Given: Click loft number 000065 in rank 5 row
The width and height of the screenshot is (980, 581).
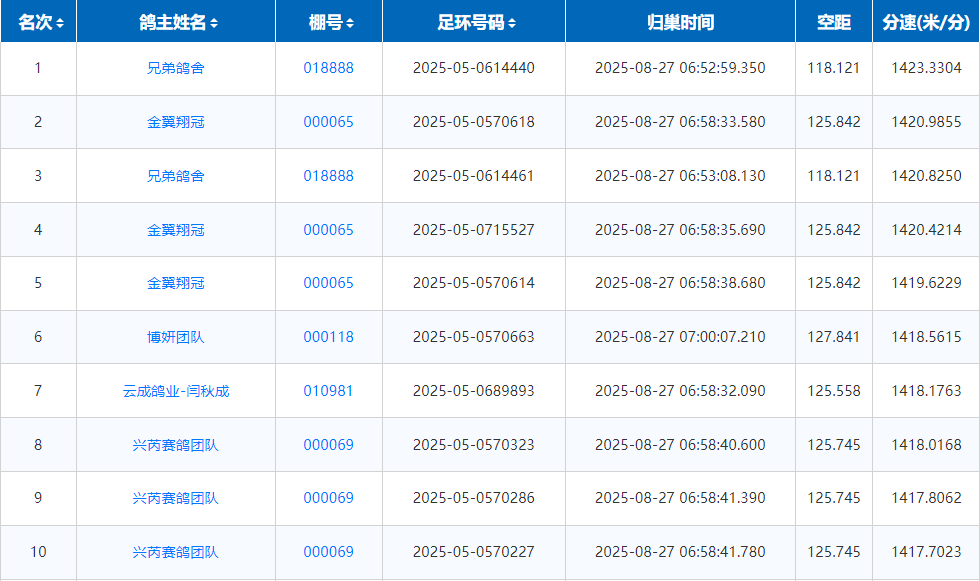Looking at the screenshot, I should point(329,283).
